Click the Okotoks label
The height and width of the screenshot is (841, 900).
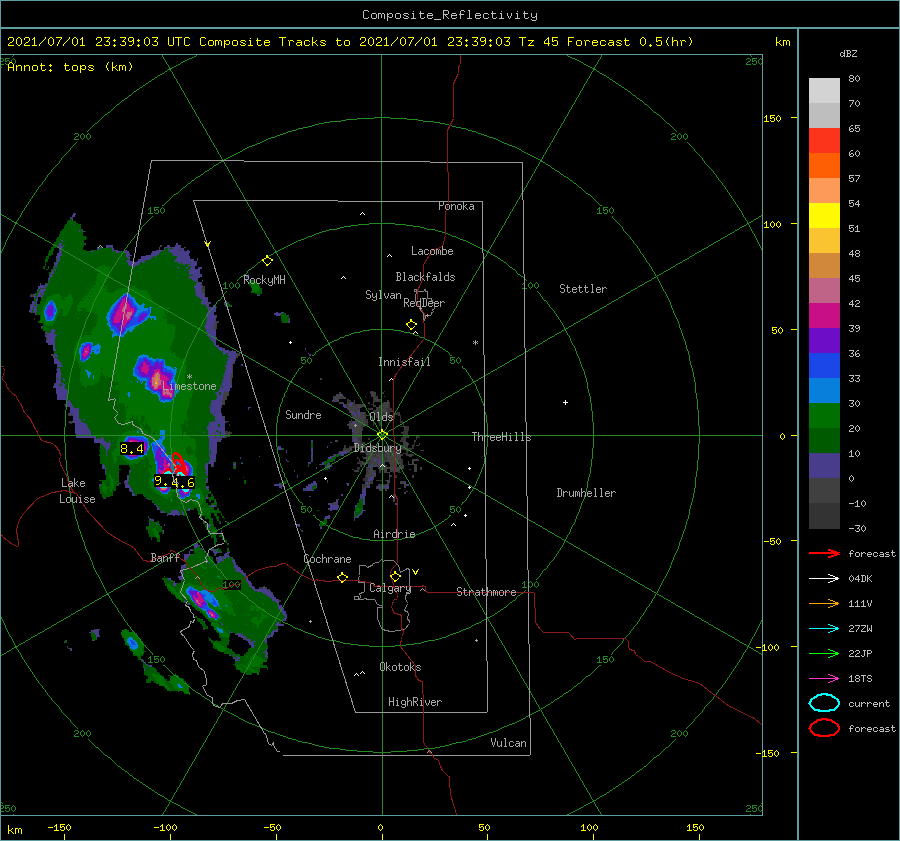(x=401, y=667)
